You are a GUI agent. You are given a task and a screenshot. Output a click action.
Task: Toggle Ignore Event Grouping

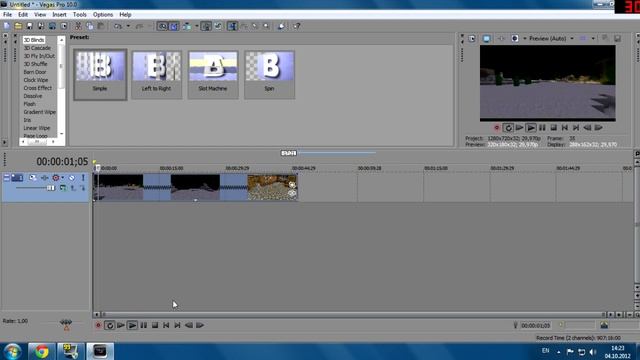click(218, 26)
